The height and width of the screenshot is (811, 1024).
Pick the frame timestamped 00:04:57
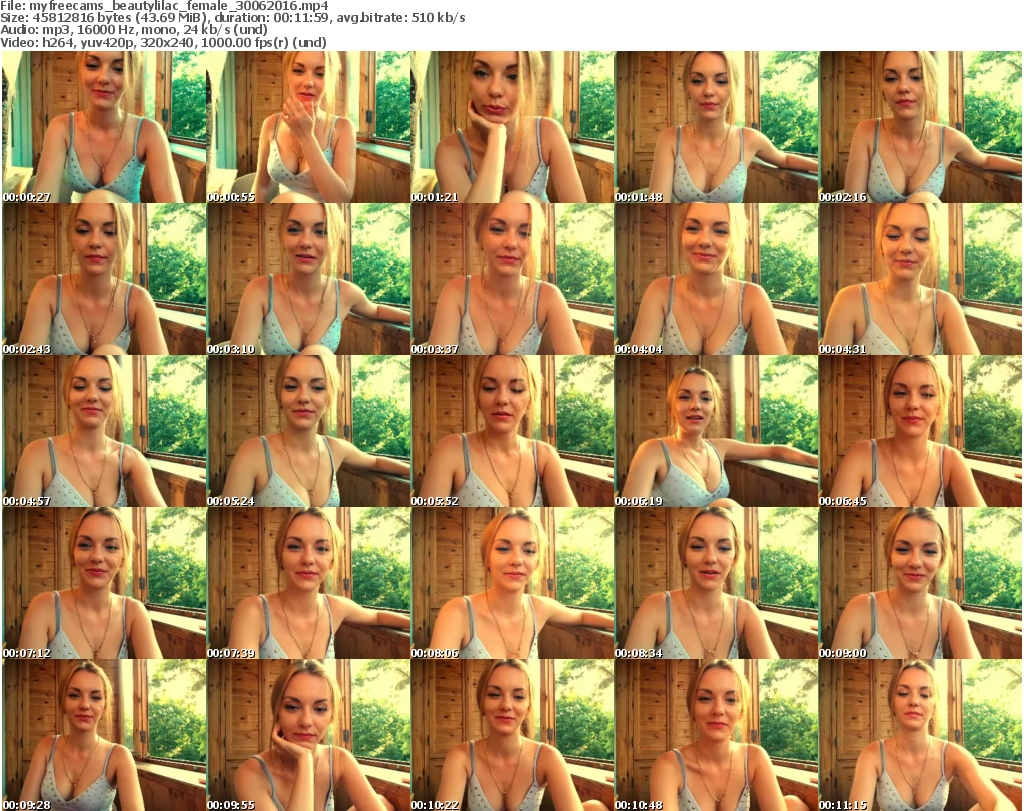coord(104,431)
